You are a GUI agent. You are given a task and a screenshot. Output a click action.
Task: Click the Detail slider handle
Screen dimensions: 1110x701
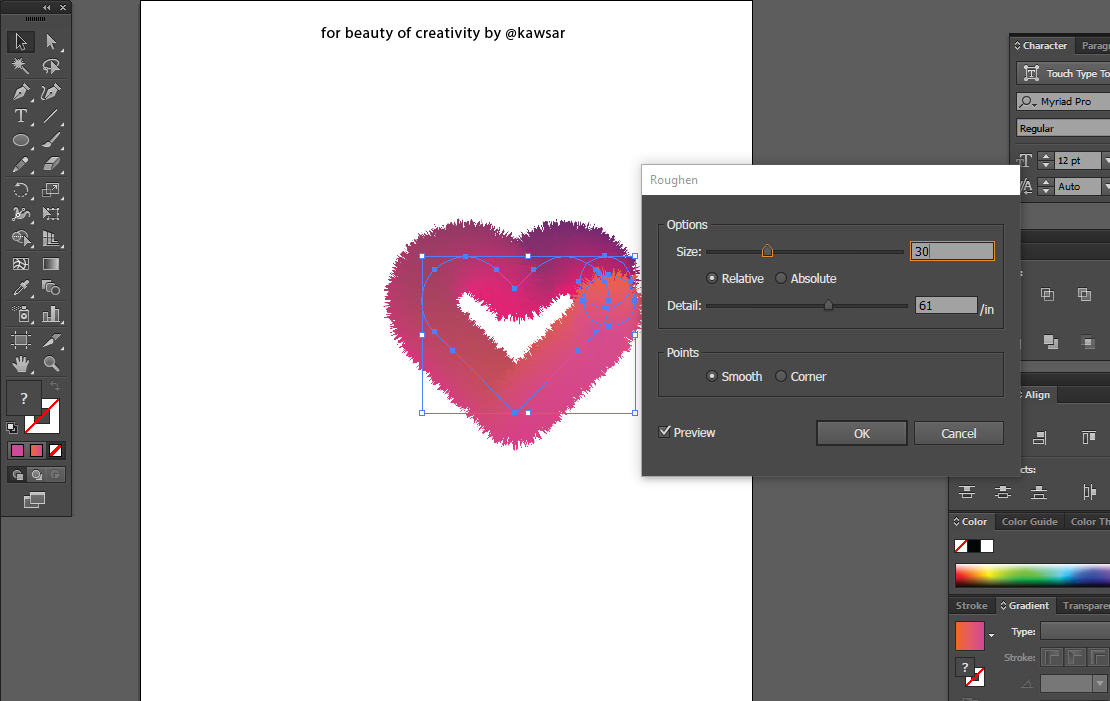[828, 305]
